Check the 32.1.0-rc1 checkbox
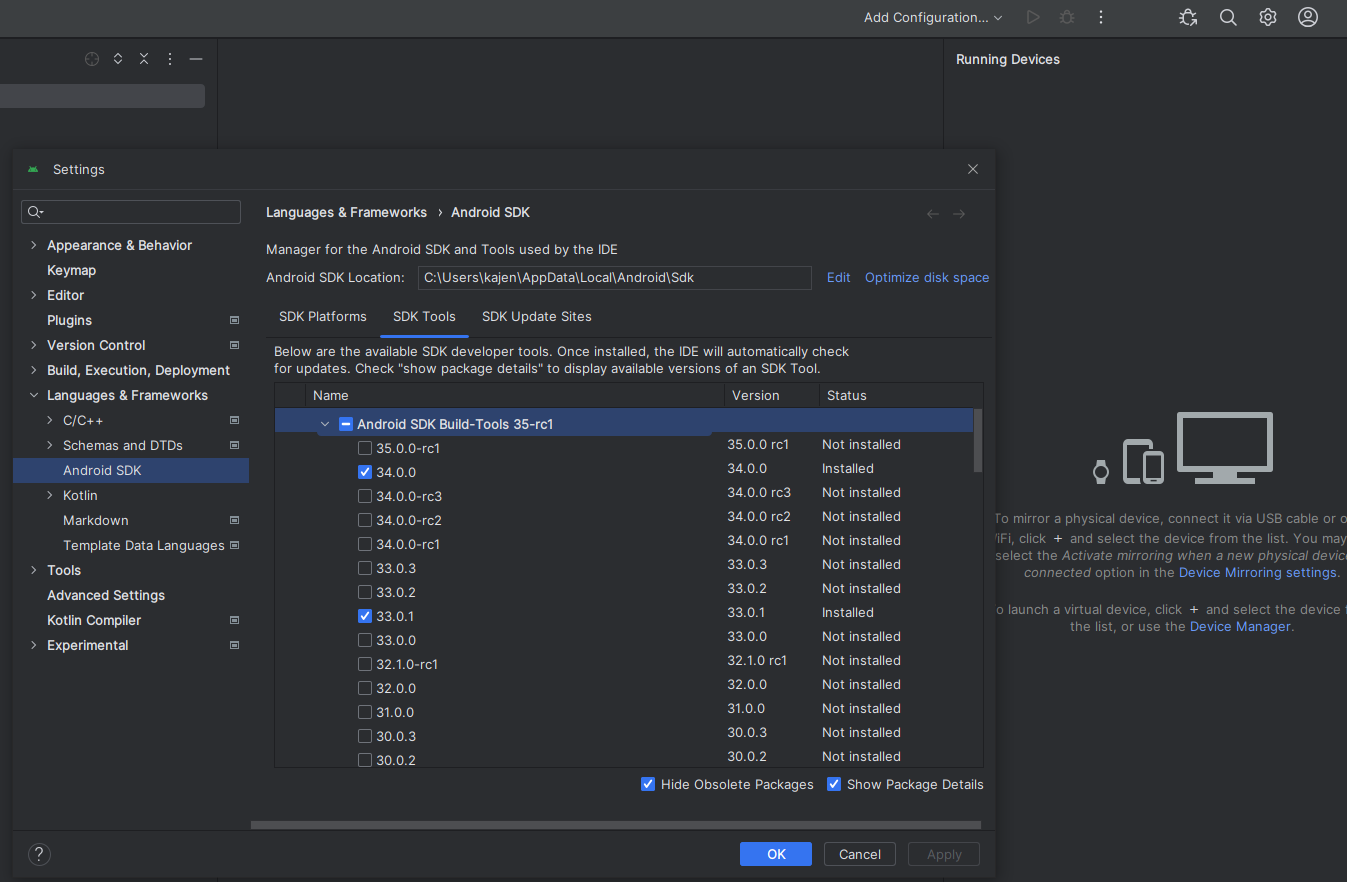The height and width of the screenshot is (882, 1347). [365, 664]
